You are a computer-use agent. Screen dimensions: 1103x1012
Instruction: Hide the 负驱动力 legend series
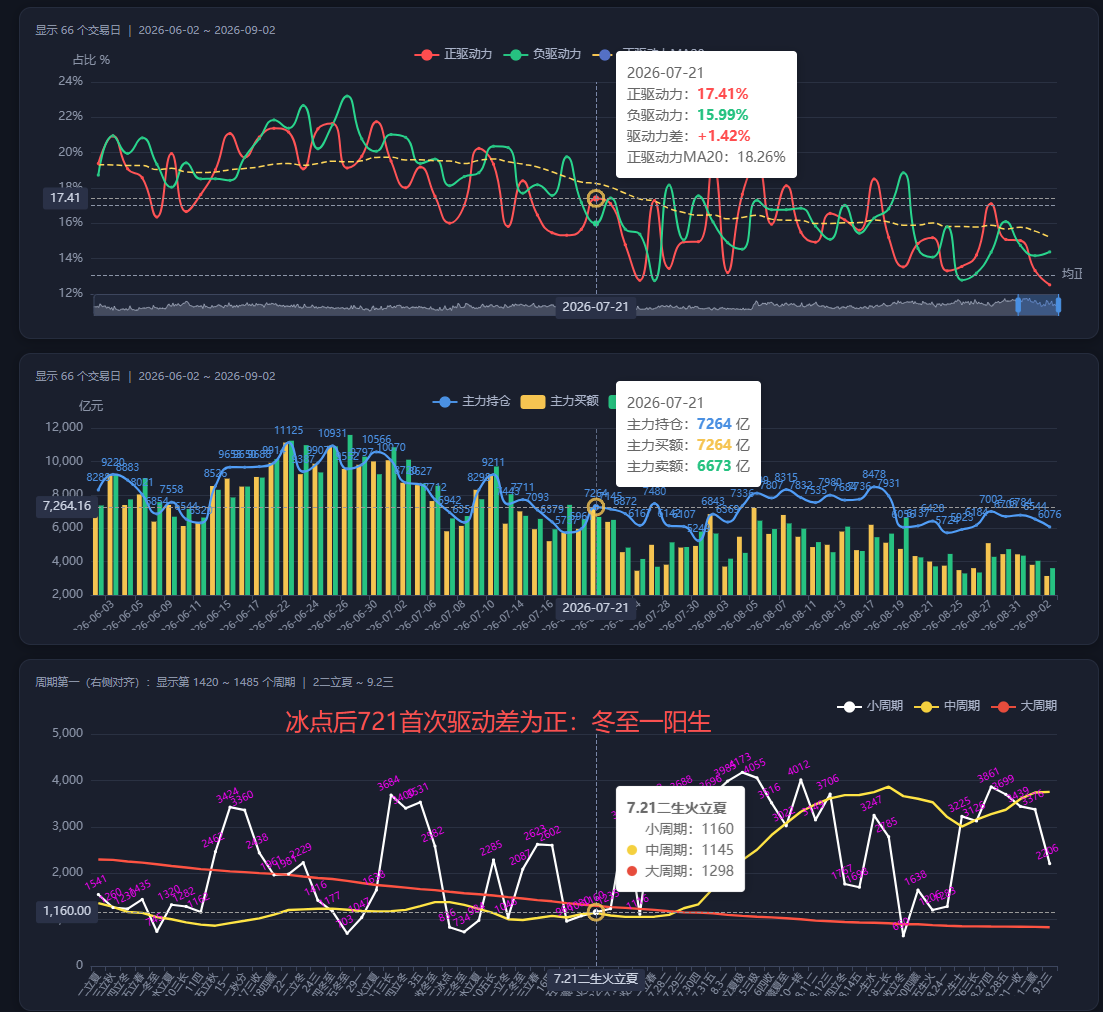542,54
